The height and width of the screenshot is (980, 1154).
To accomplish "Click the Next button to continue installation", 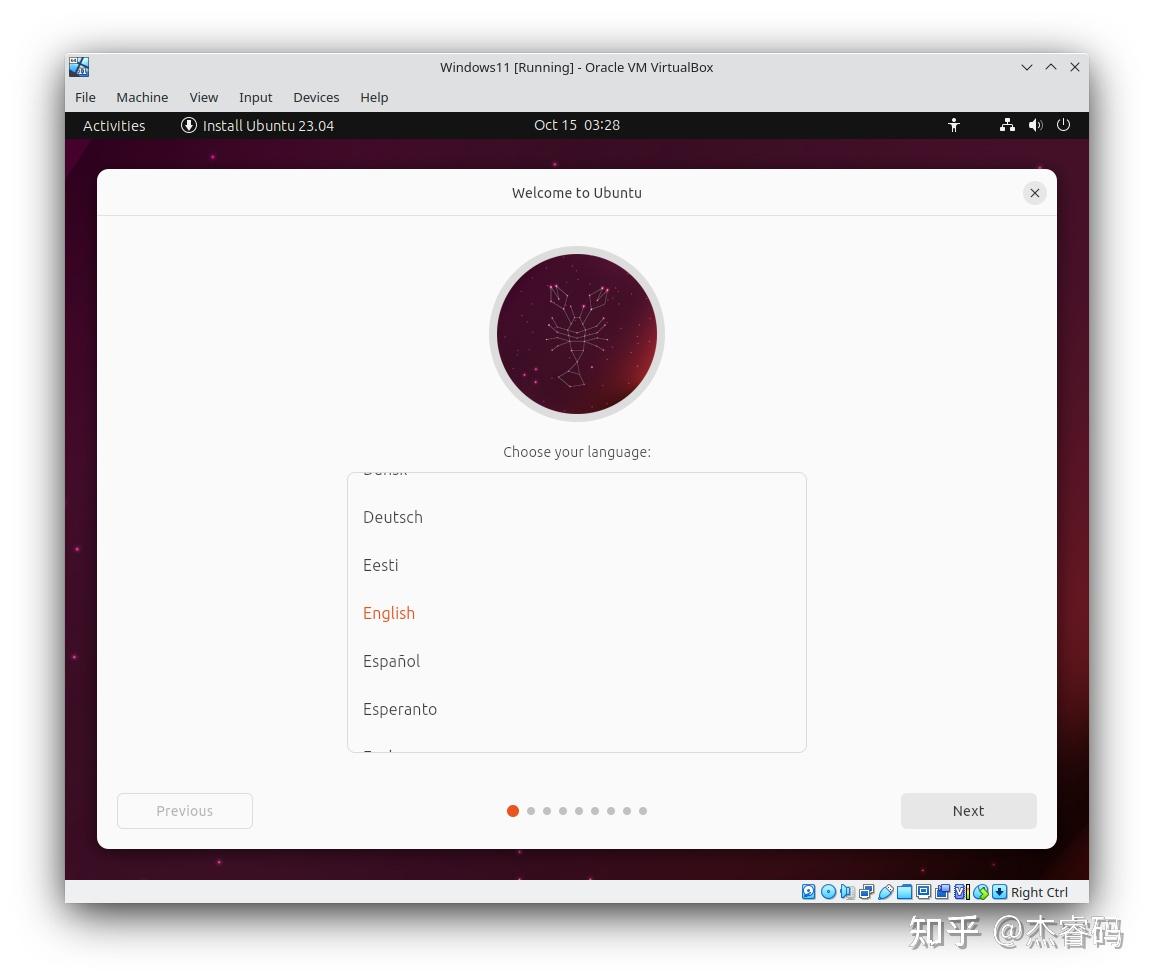I will click(967, 811).
